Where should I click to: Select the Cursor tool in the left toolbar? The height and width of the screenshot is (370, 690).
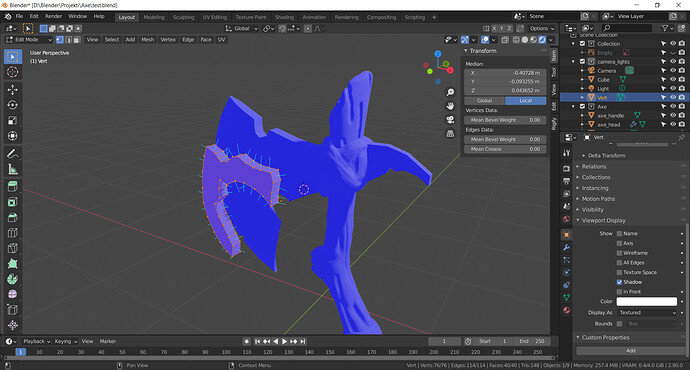12,72
